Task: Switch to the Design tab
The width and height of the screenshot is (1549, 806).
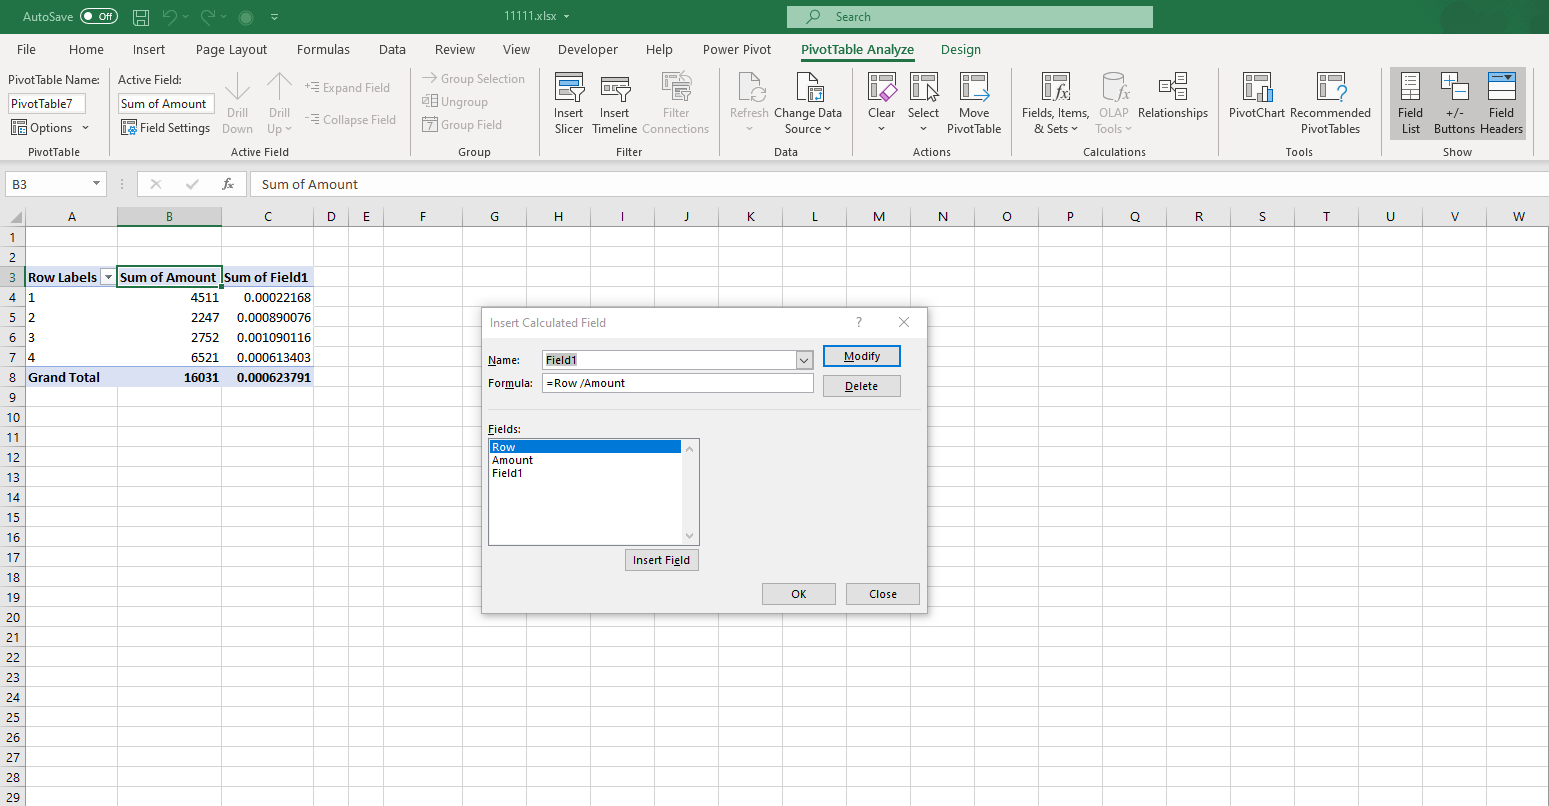Action: click(x=961, y=49)
